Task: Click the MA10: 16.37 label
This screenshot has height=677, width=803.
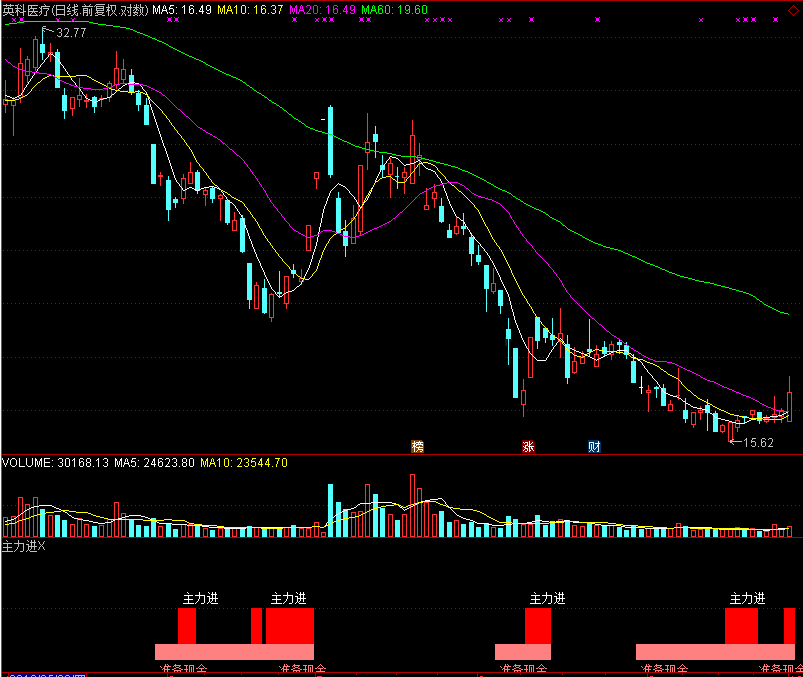Action: (x=250, y=10)
